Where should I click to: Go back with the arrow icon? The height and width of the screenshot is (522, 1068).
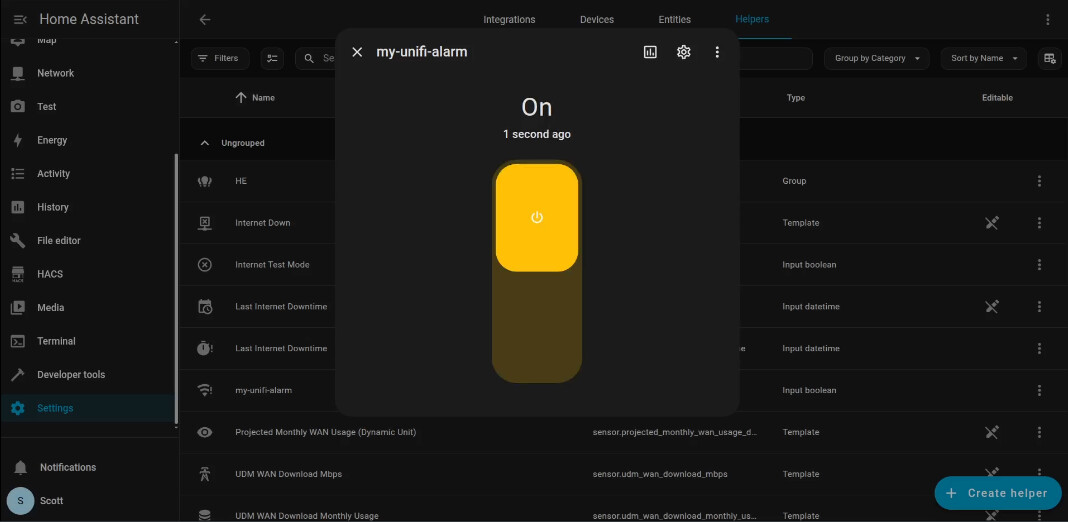point(205,19)
